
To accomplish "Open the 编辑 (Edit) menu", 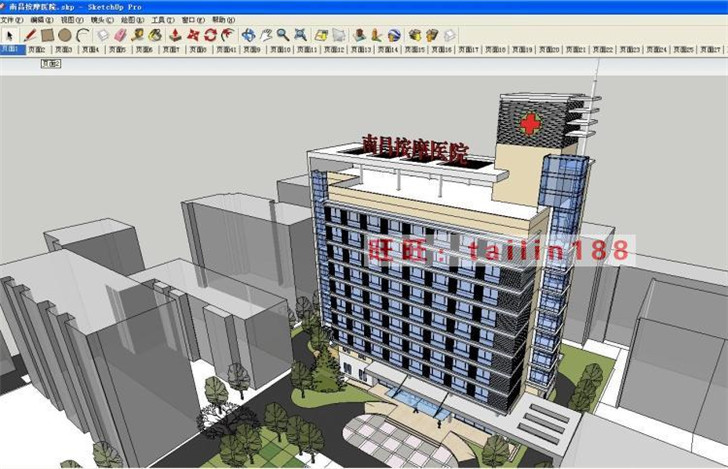I will coord(42,20).
